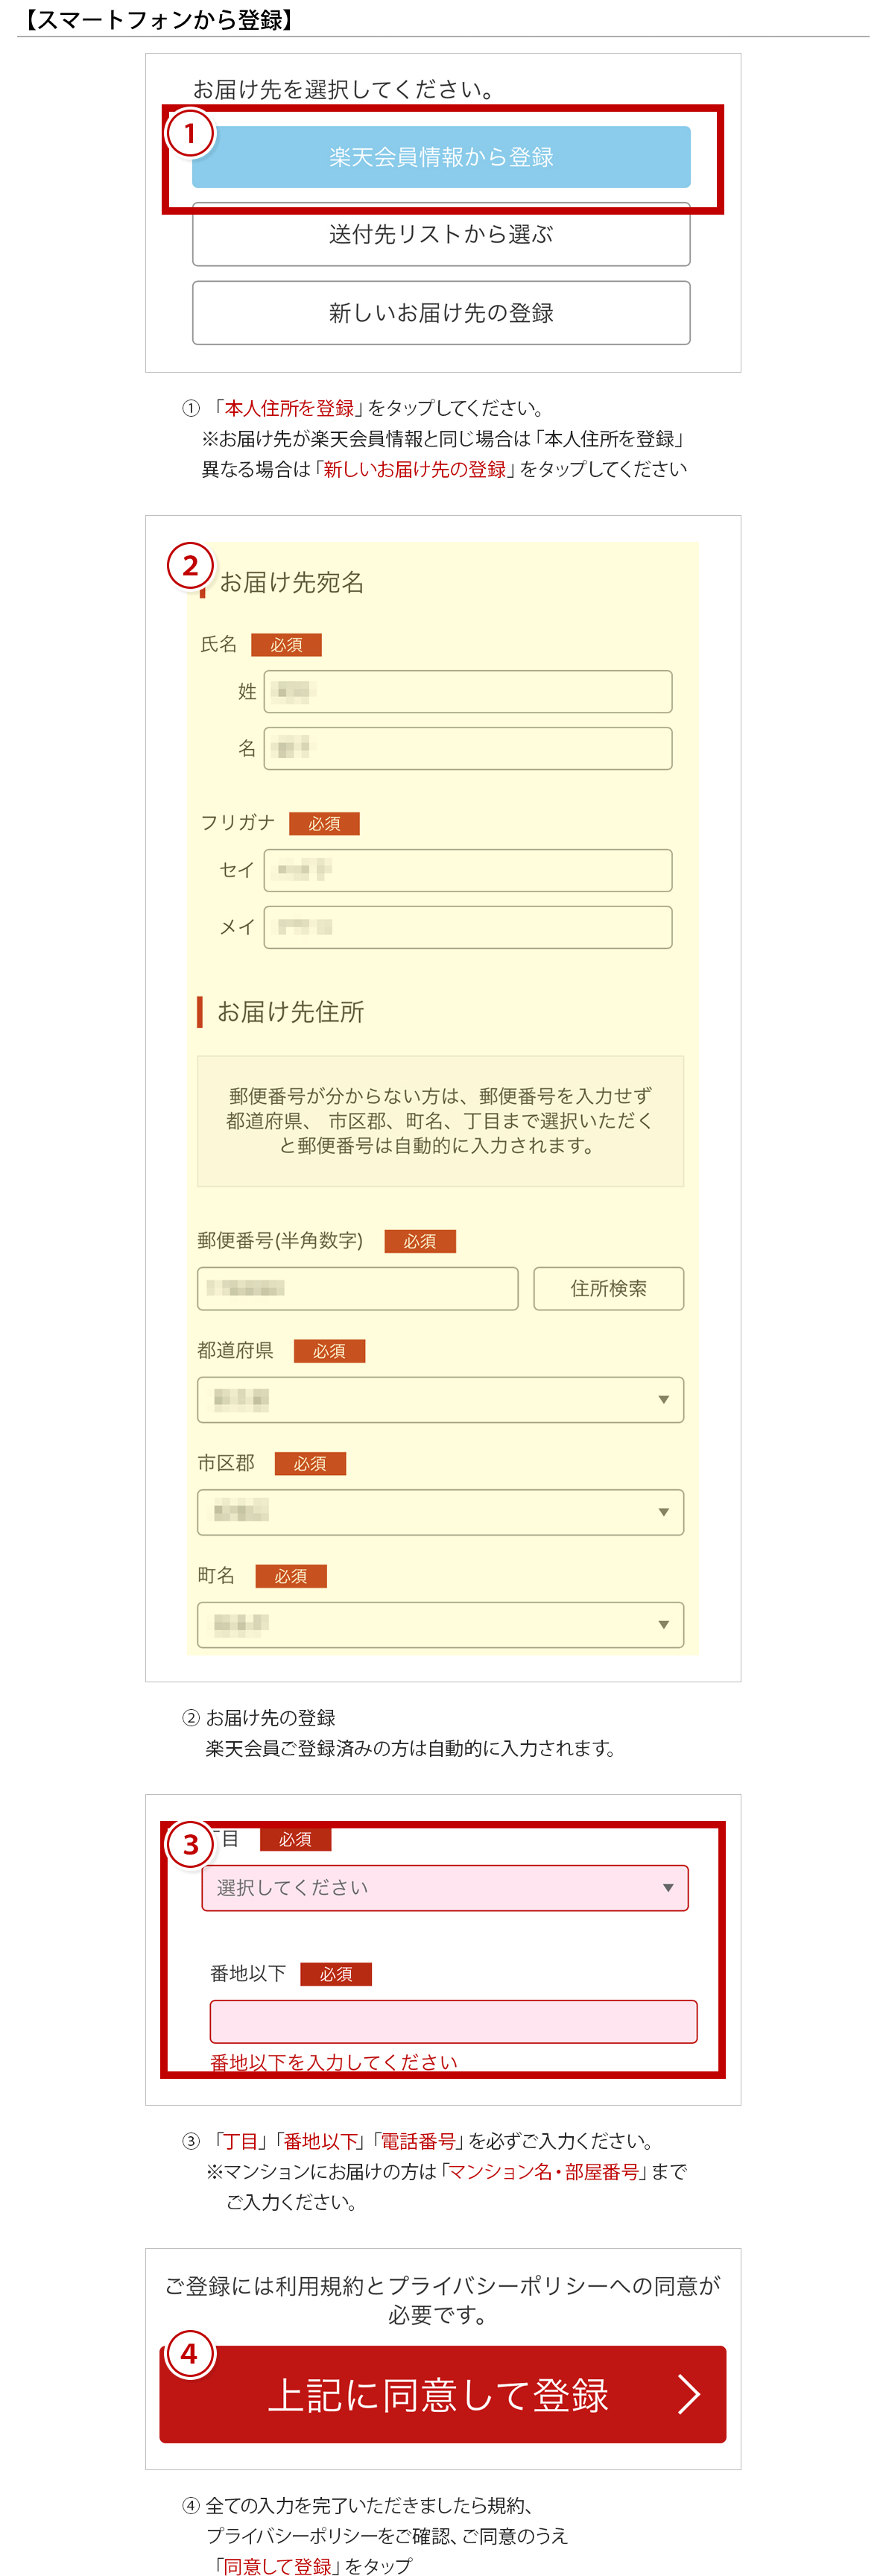Image resolution: width=886 pixels, height=2576 pixels.
Task: Focus the メイ furigana input field
Action: point(468,927)
